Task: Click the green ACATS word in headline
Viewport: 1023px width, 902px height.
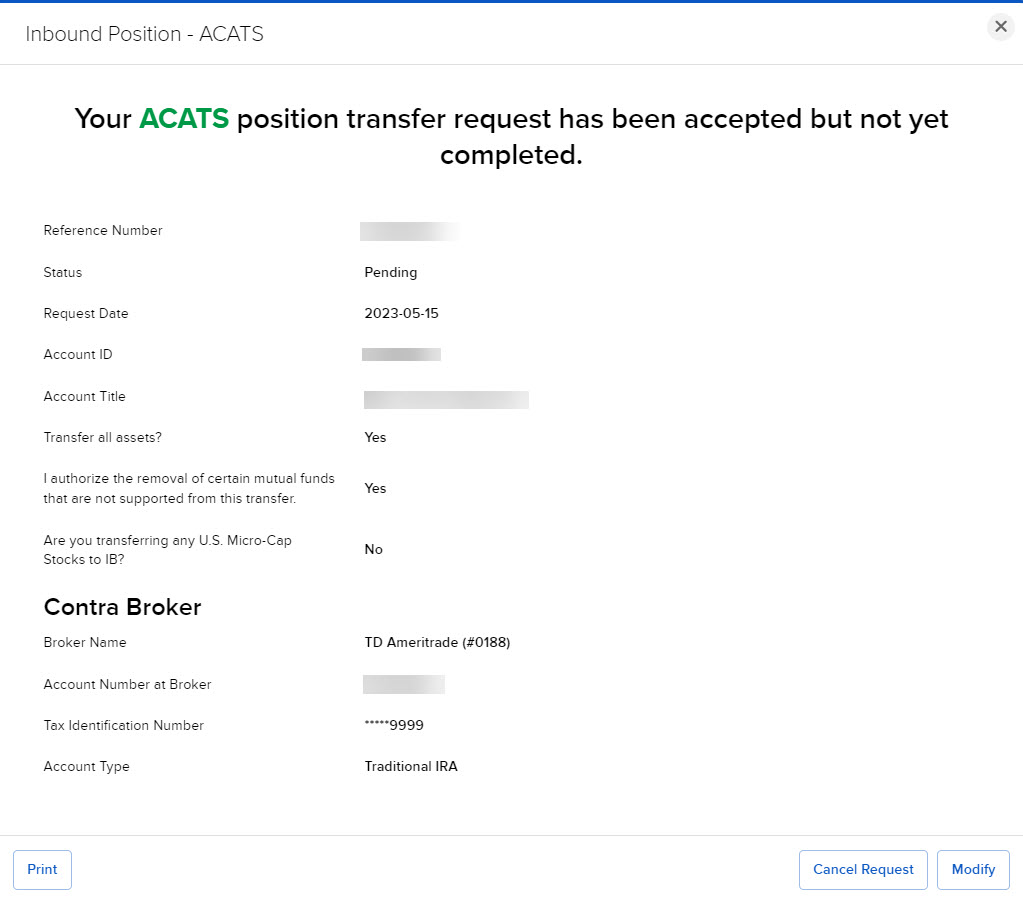Action: point(184,119)
